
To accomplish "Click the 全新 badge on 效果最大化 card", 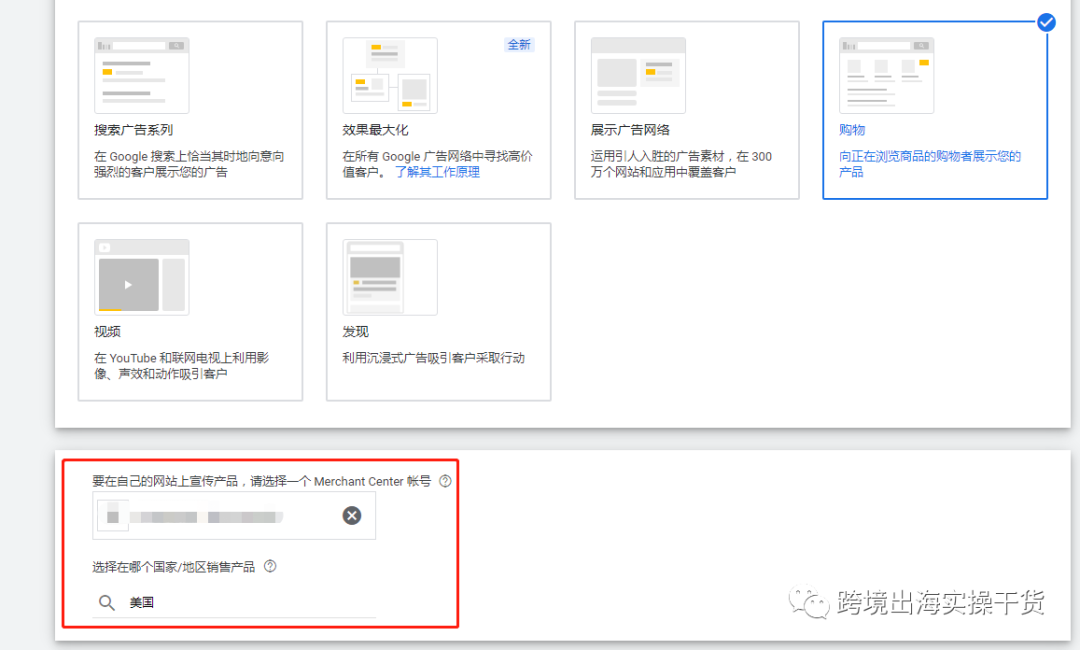I will tap(519, 44).
